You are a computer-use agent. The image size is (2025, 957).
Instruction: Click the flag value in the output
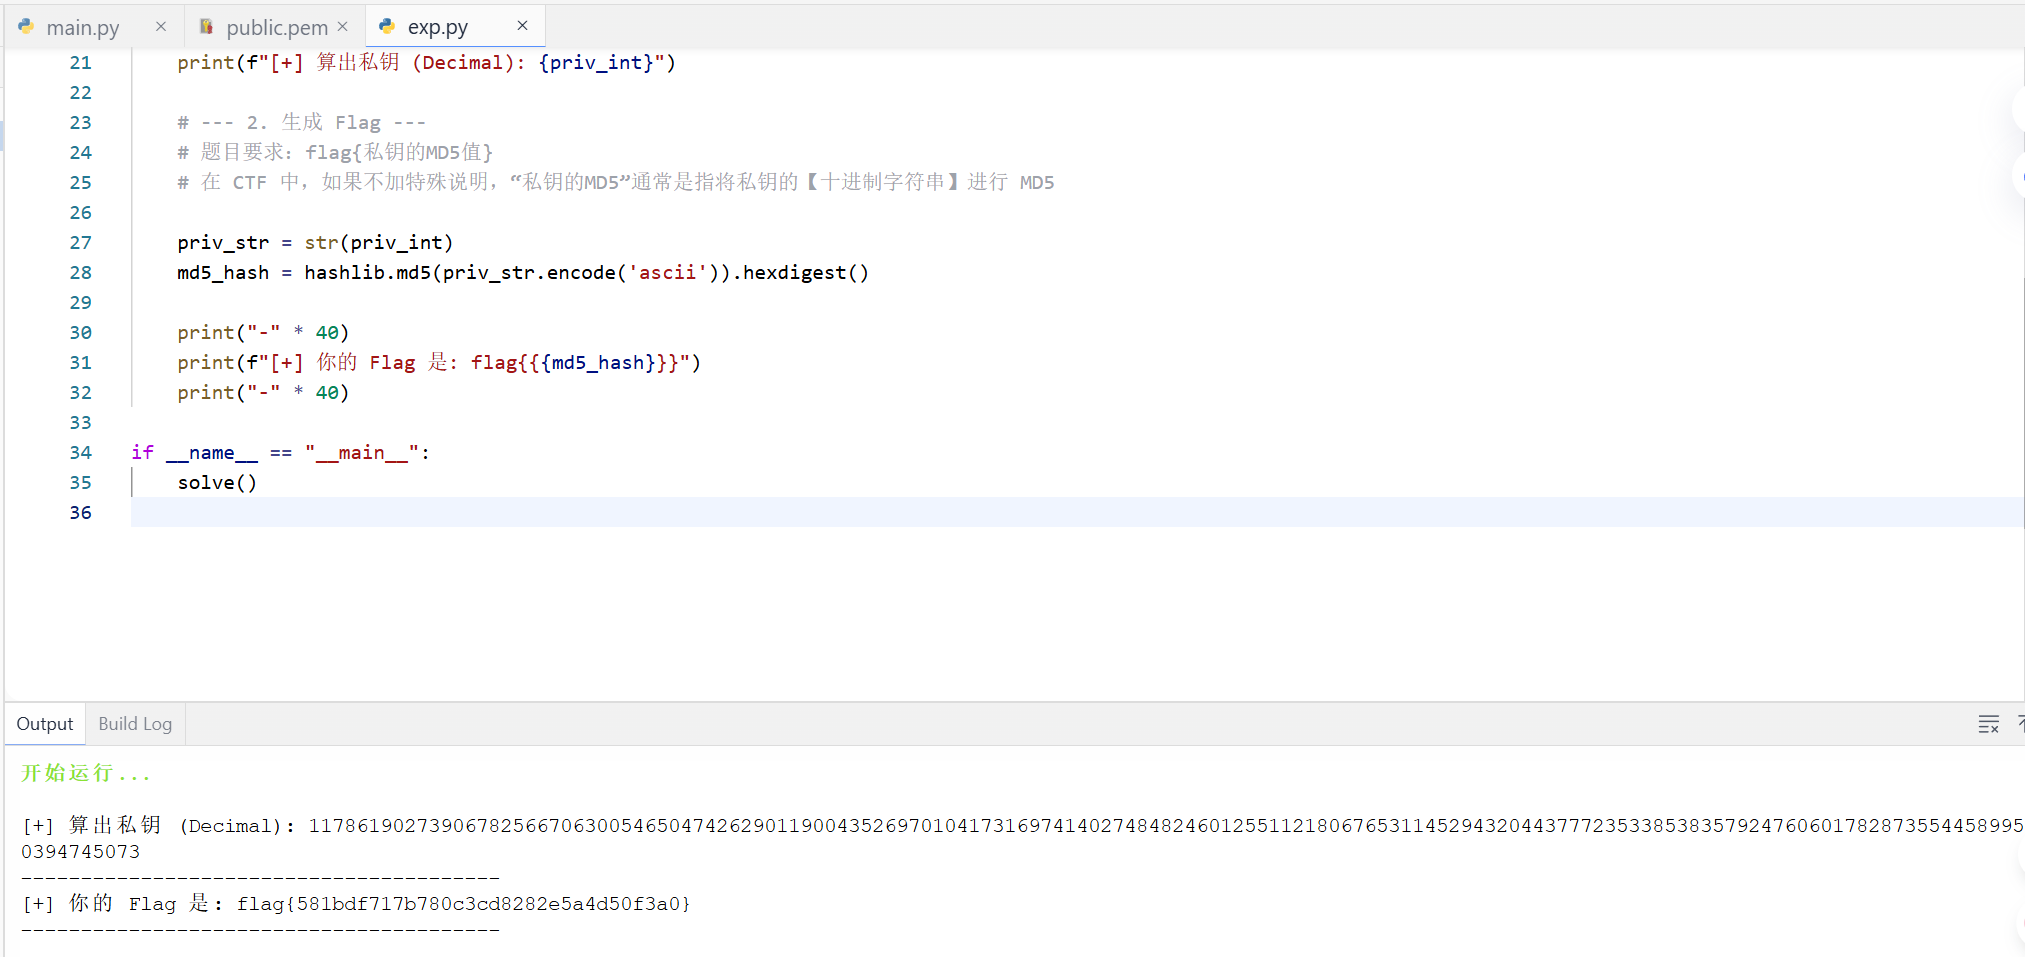pos(463,904)
